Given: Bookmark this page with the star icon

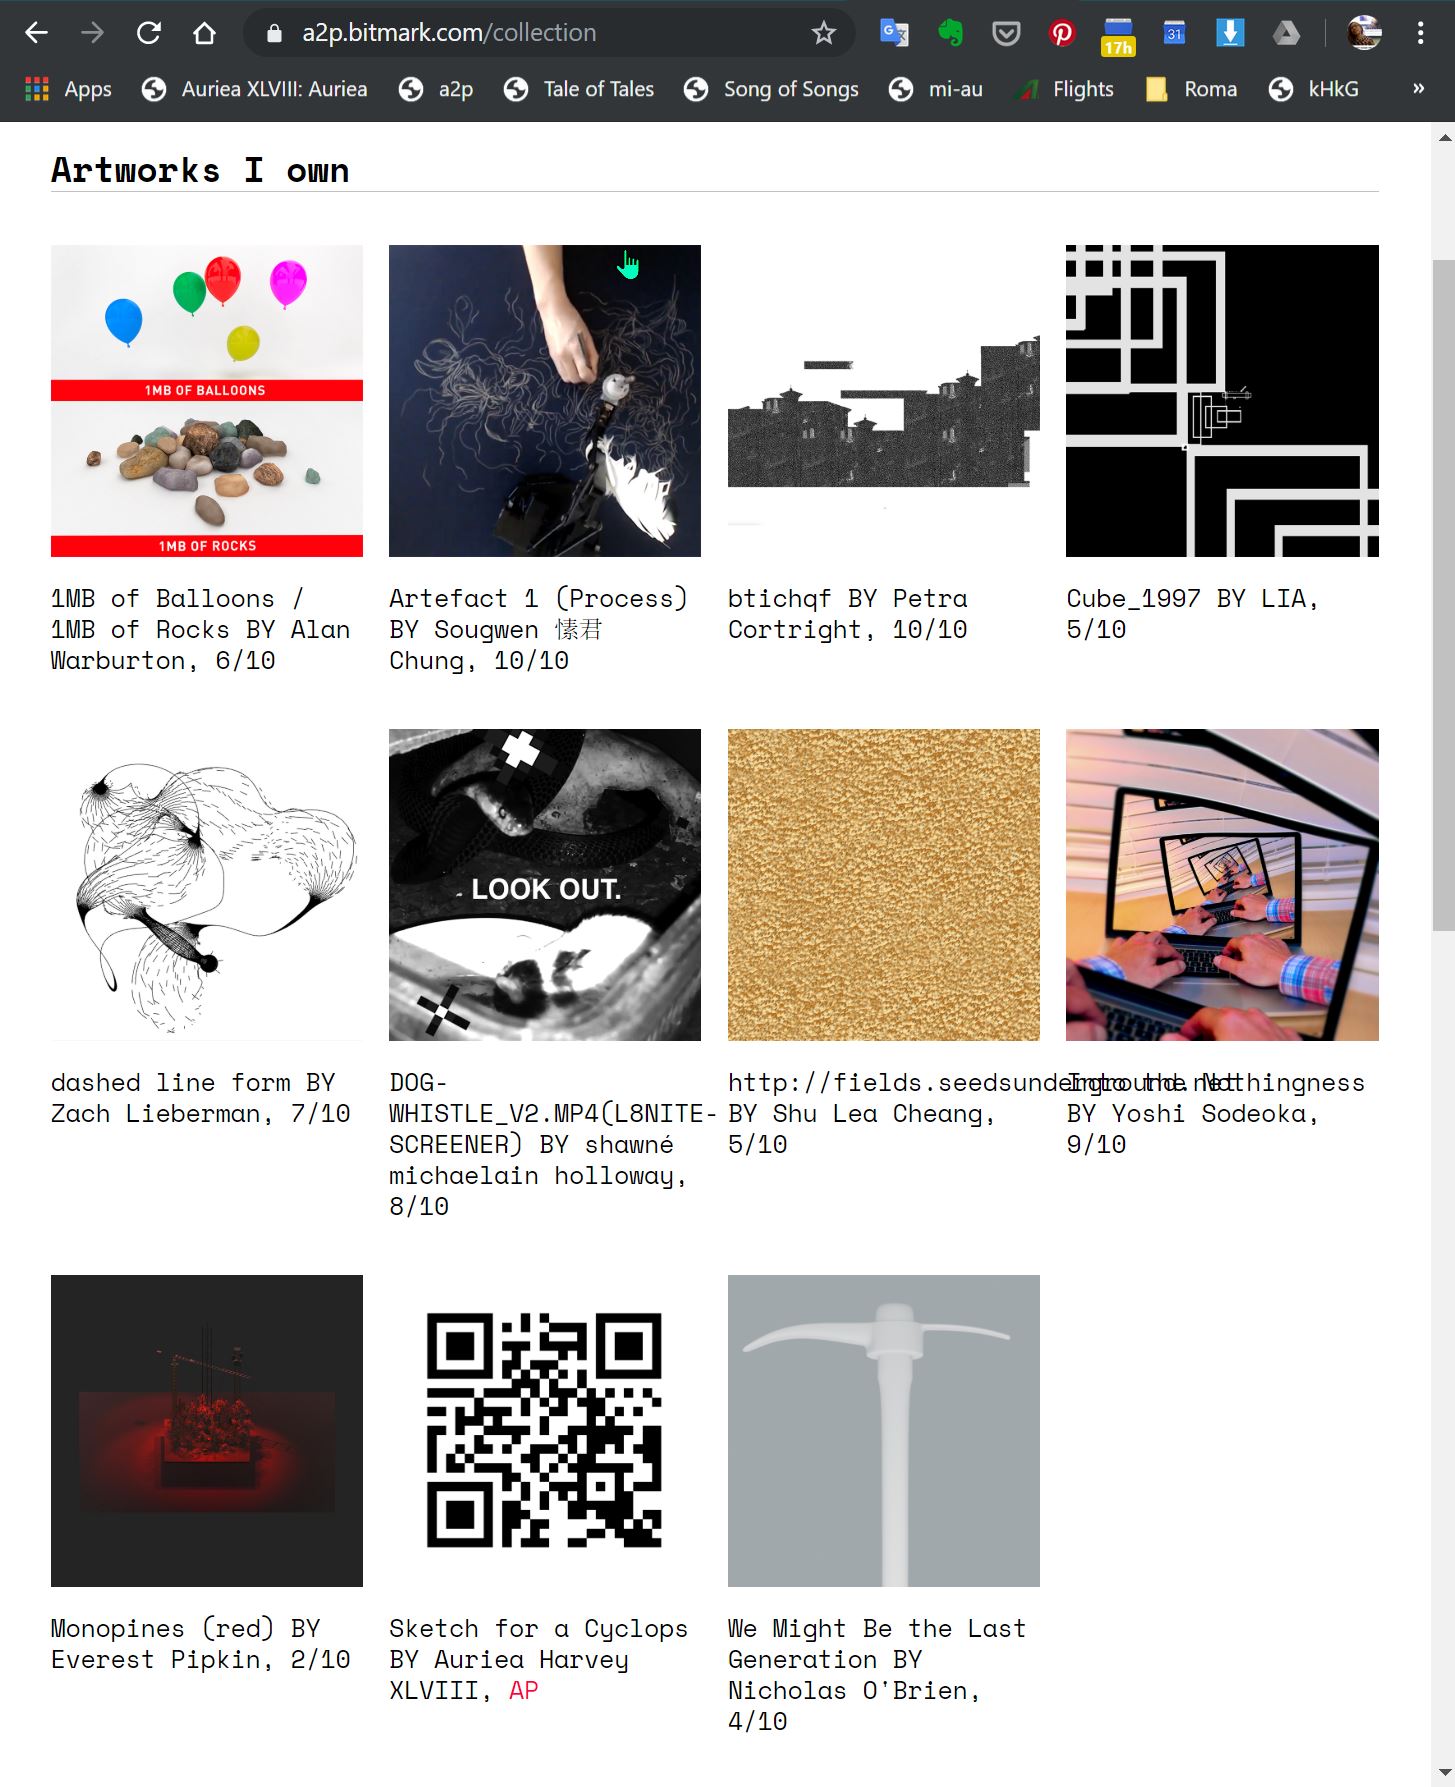Looking at the screenshot, I should pyautogui.click(x=824, y=33).
